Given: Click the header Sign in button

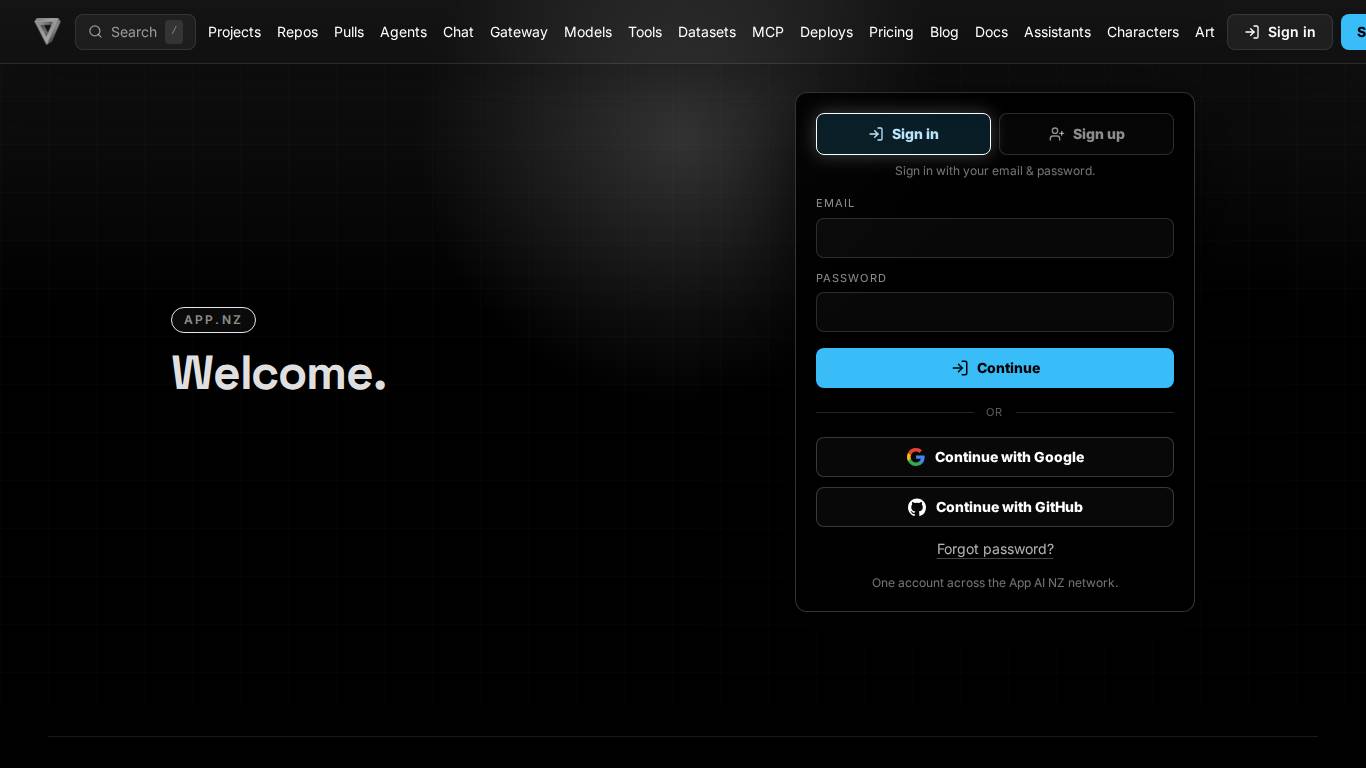Looking at the screenshot, I should (x=1280, y=32).
